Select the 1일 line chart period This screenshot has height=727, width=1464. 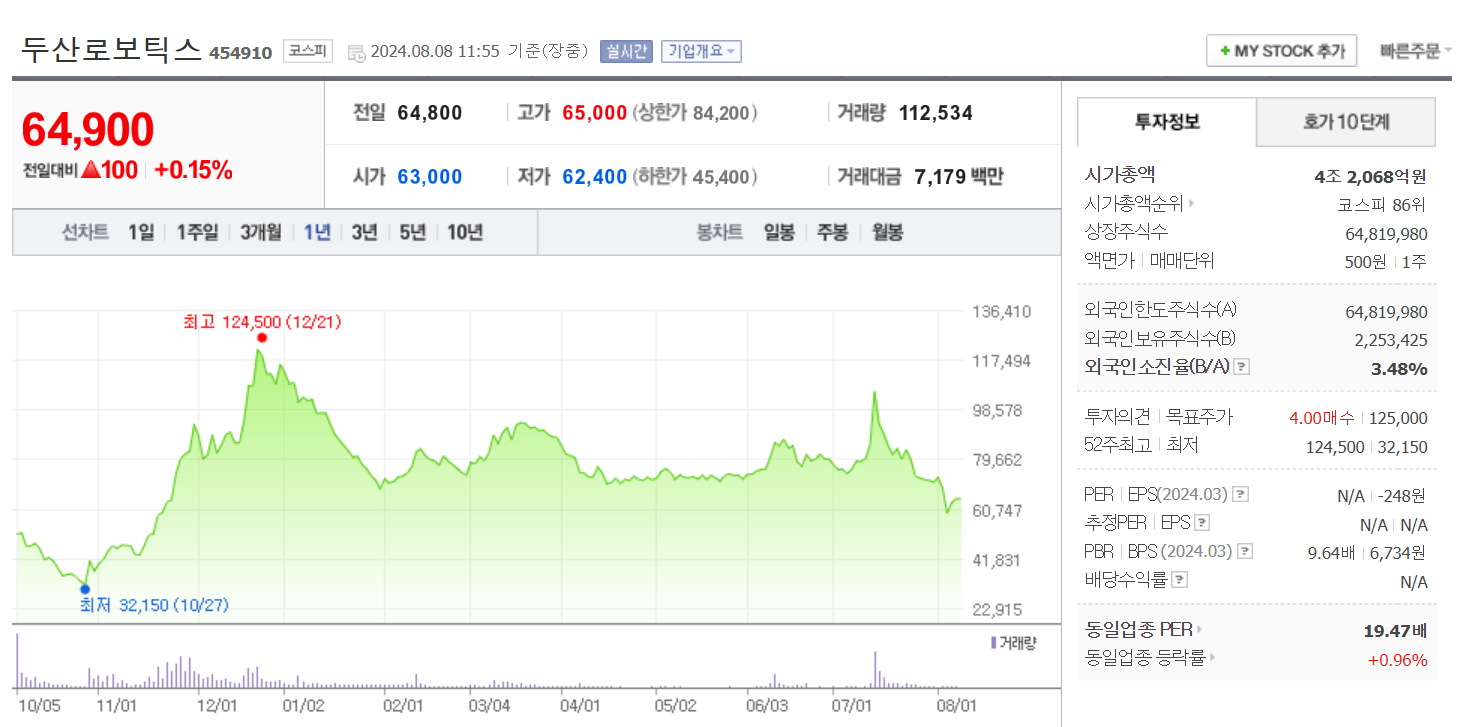141,232
